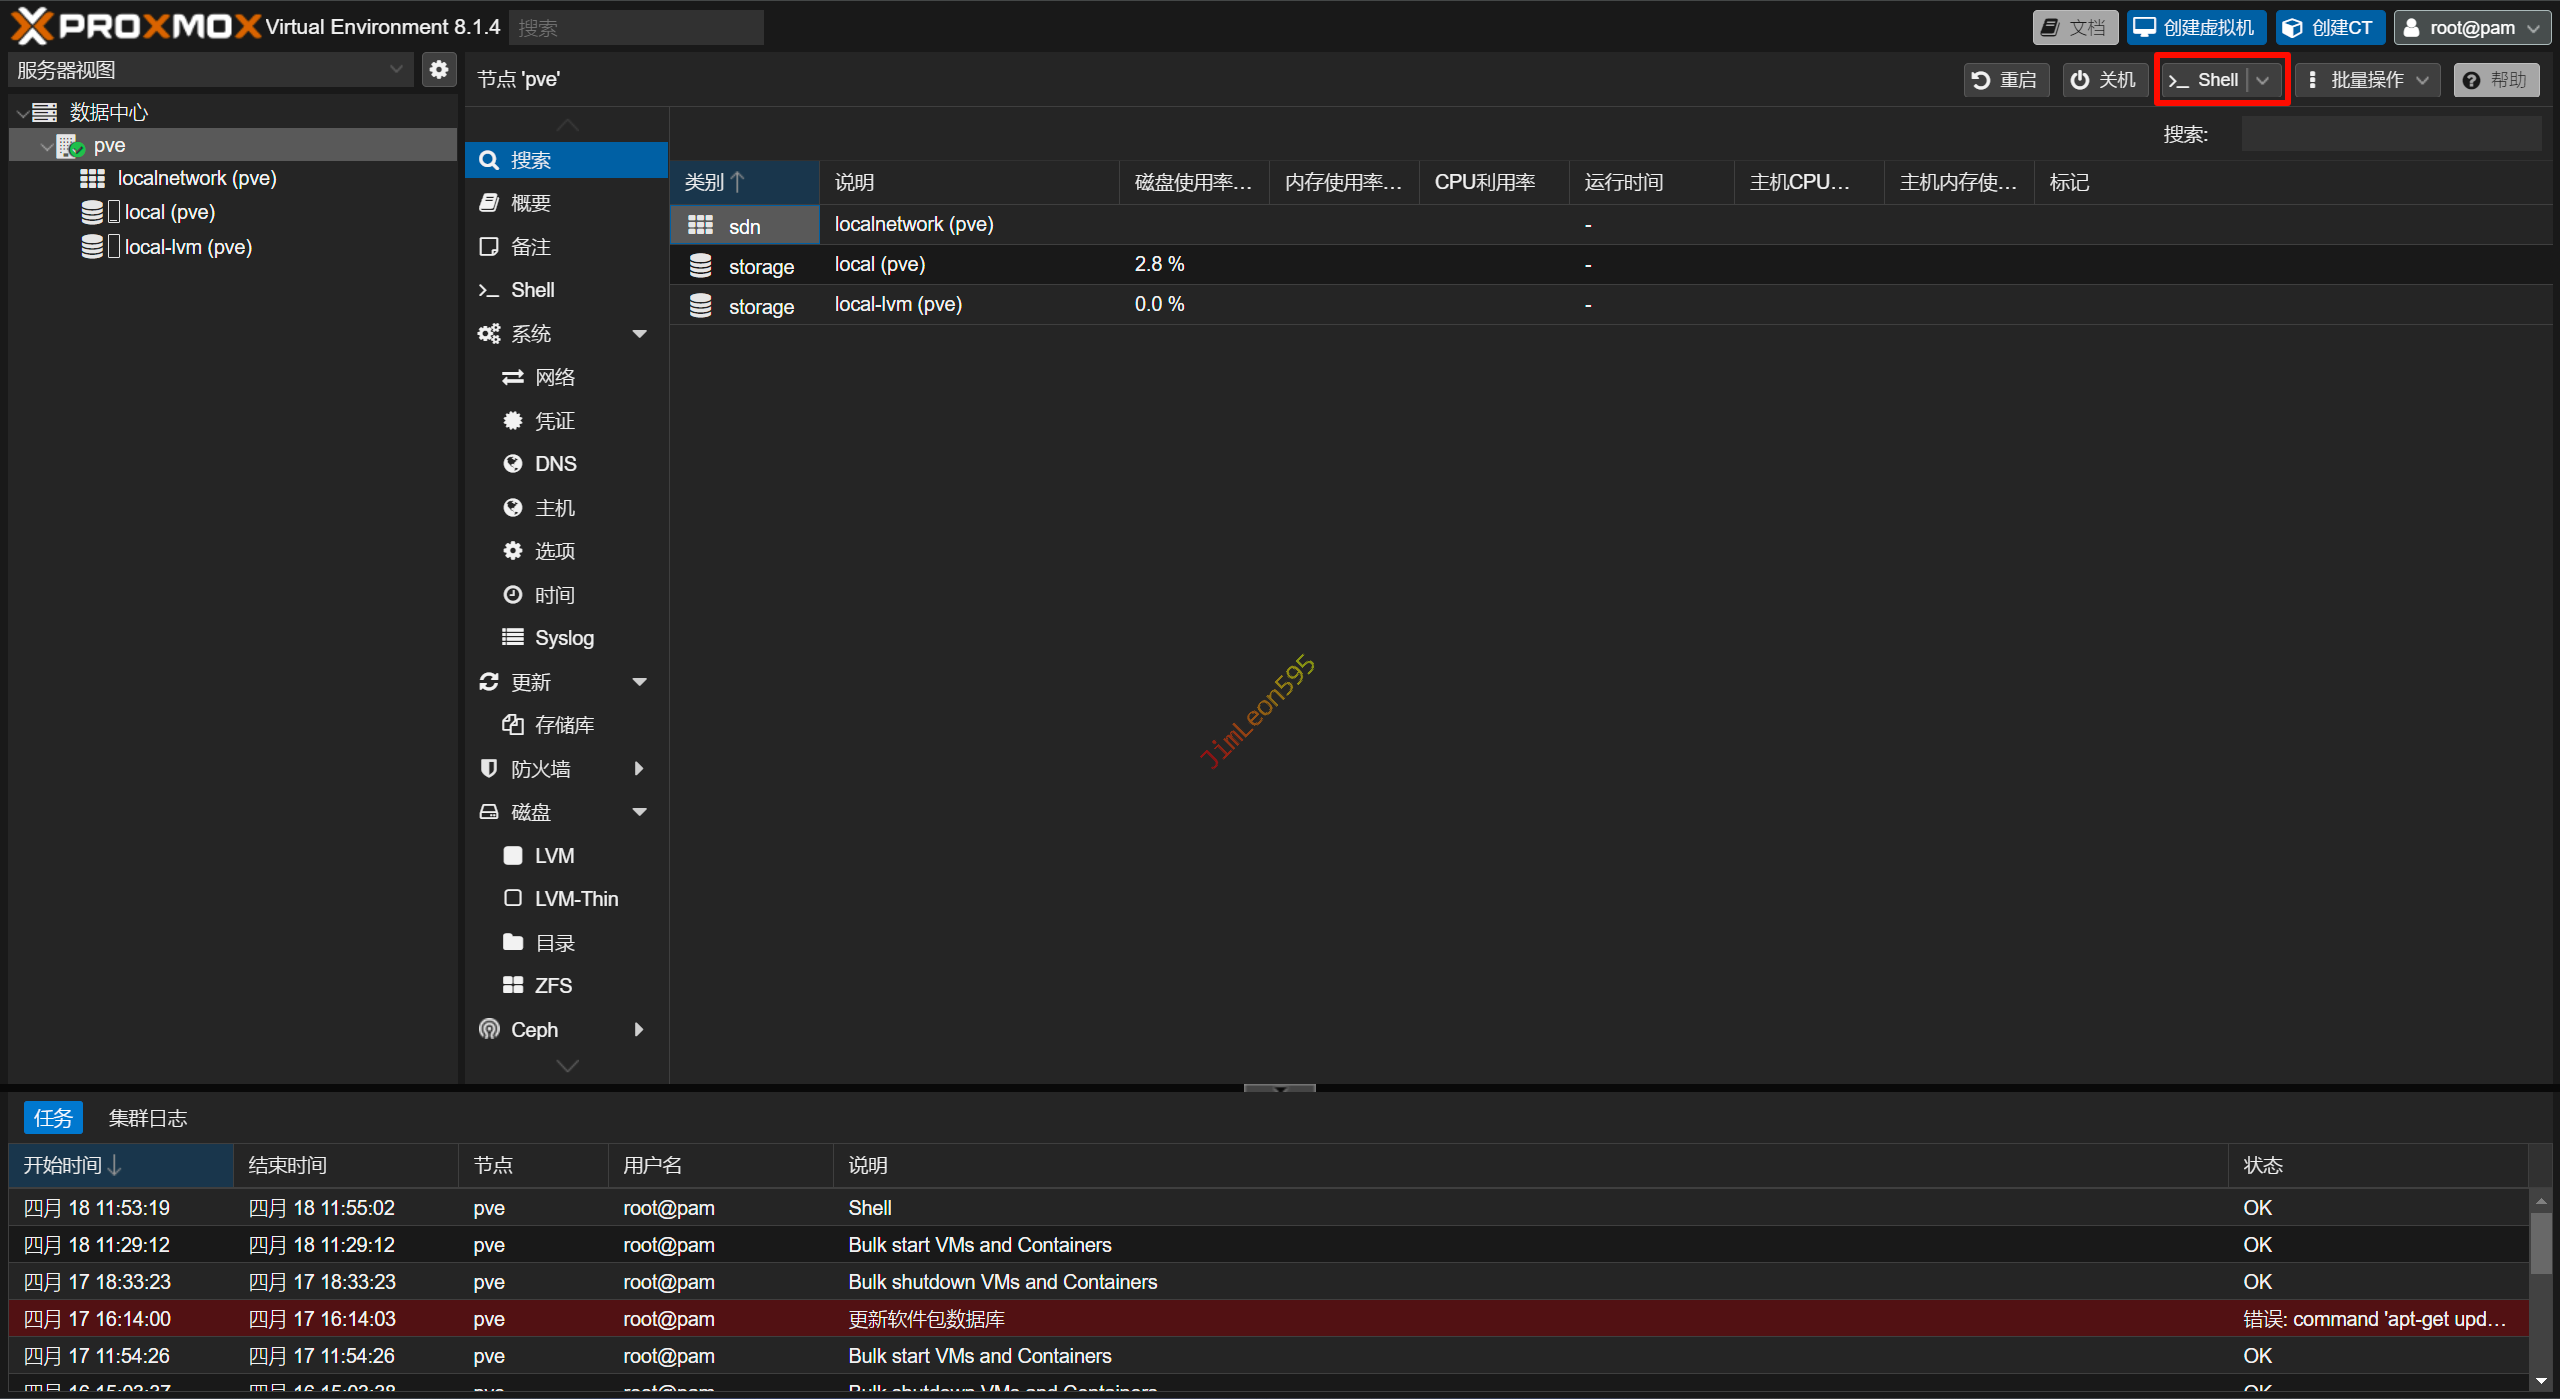The height and width of the screenshot is (1399, 2560).
Task: Open the Ceph section icon
Action: point(489,1029)
